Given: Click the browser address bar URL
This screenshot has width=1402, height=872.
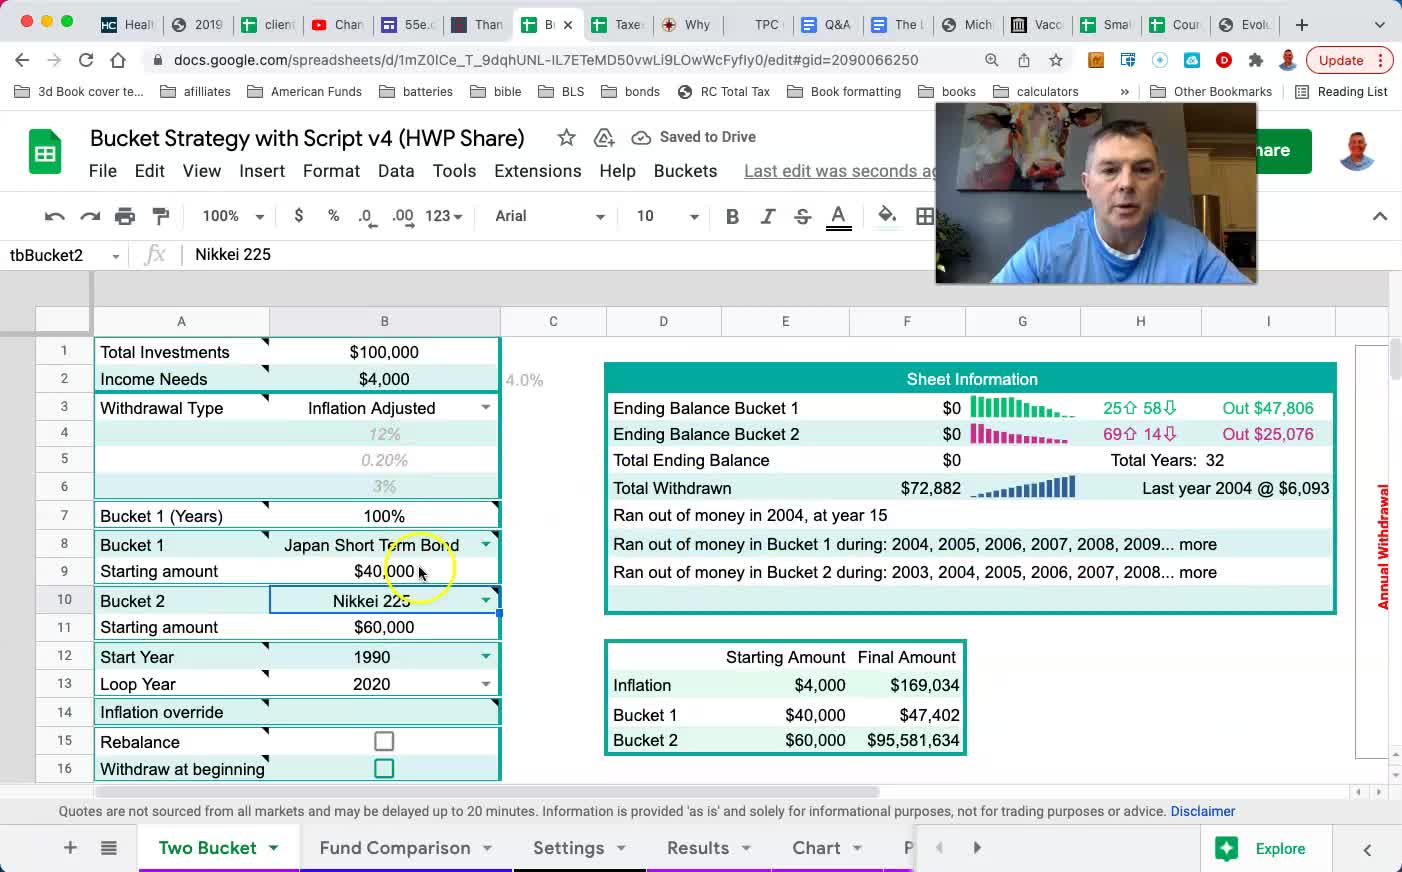Looking at the screenshot, I should (546, 60).
